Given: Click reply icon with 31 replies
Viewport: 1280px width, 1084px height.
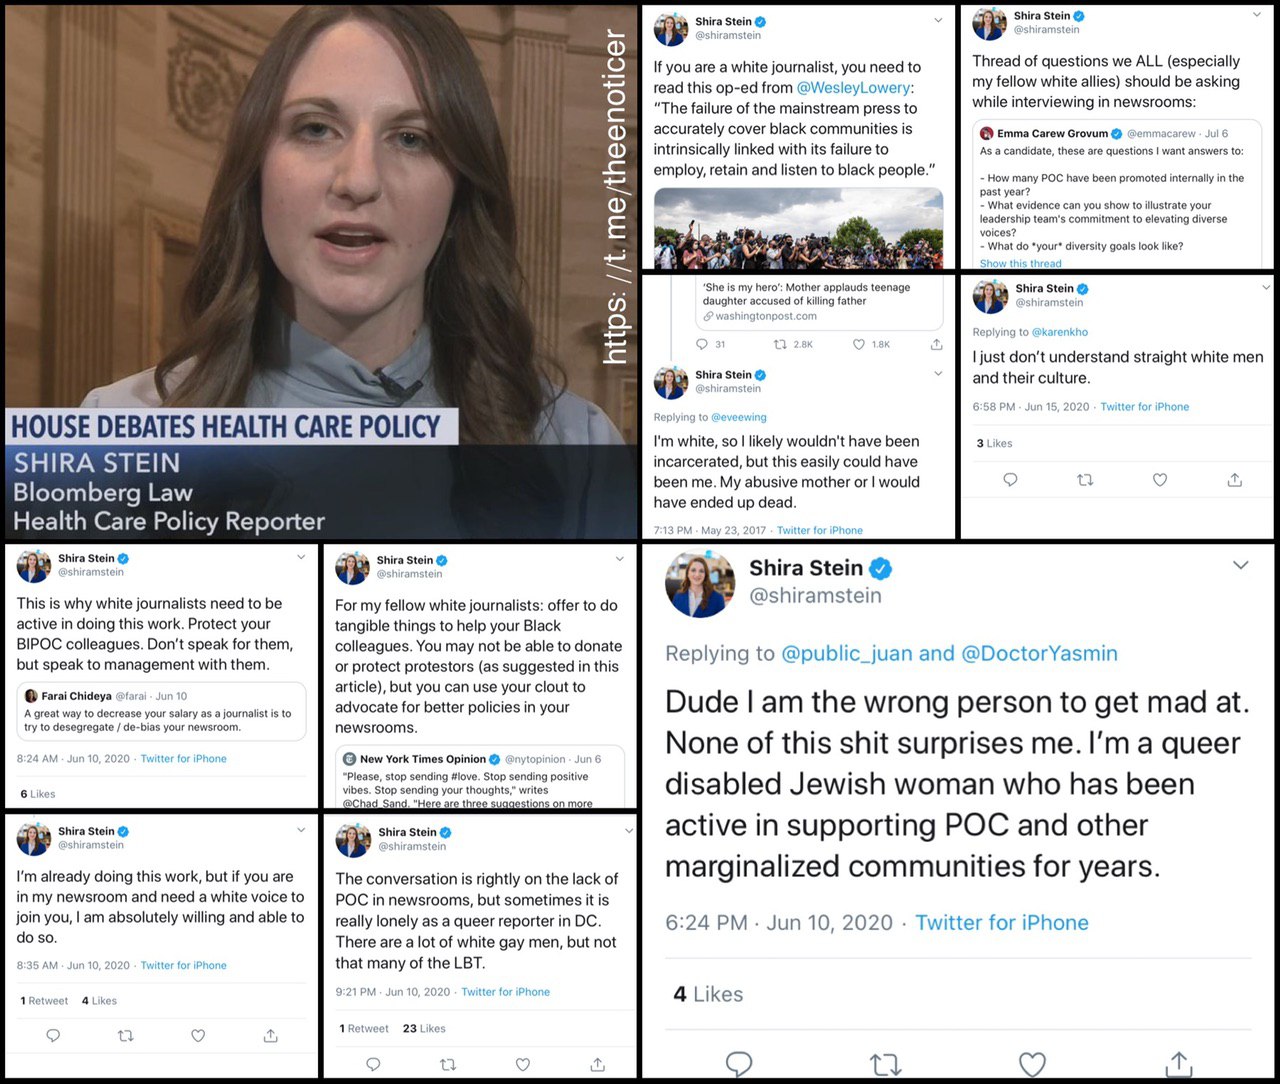Looking at the screenshot, I should [x=702, y=344].
